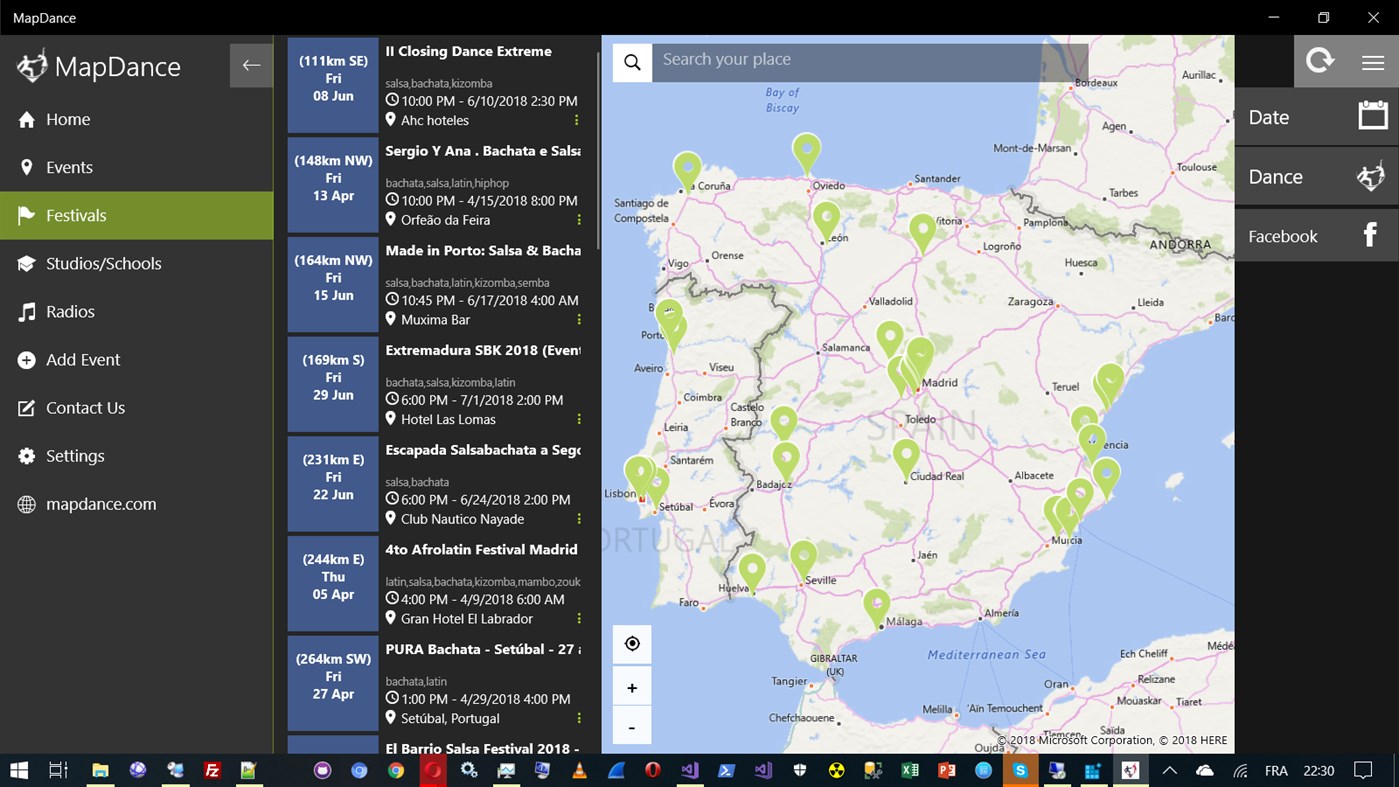Open Google Chrome from the taskbar

click(x=396, y=770)
